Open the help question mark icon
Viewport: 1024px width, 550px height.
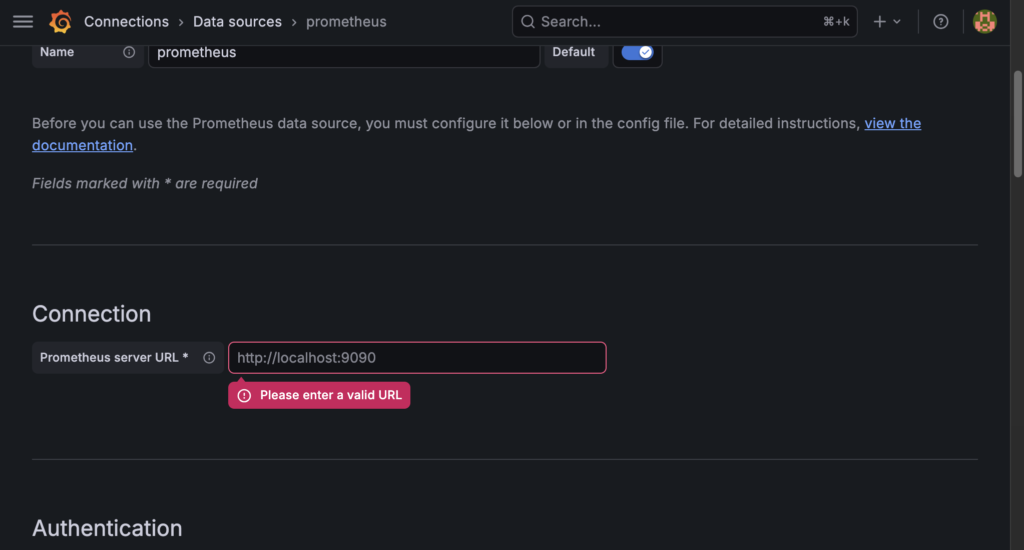point(940,22)
